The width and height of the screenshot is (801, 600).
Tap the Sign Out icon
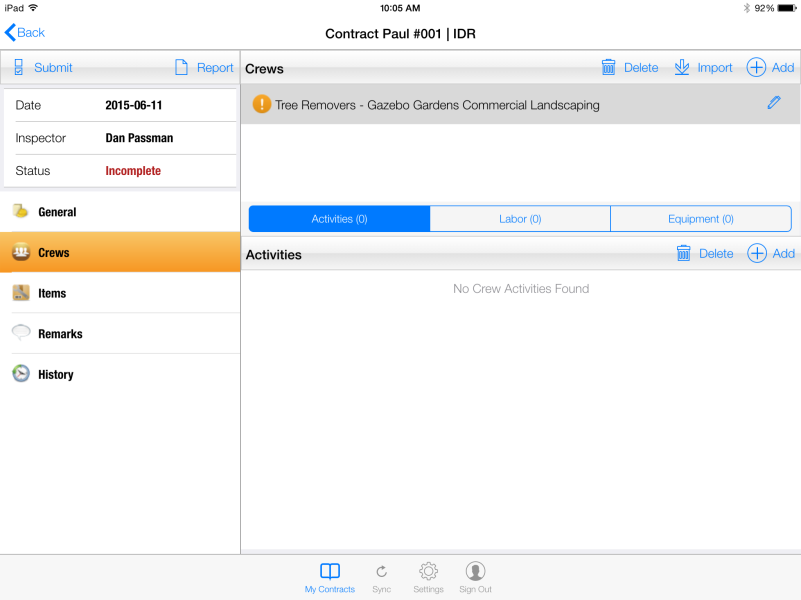[475, 576]
